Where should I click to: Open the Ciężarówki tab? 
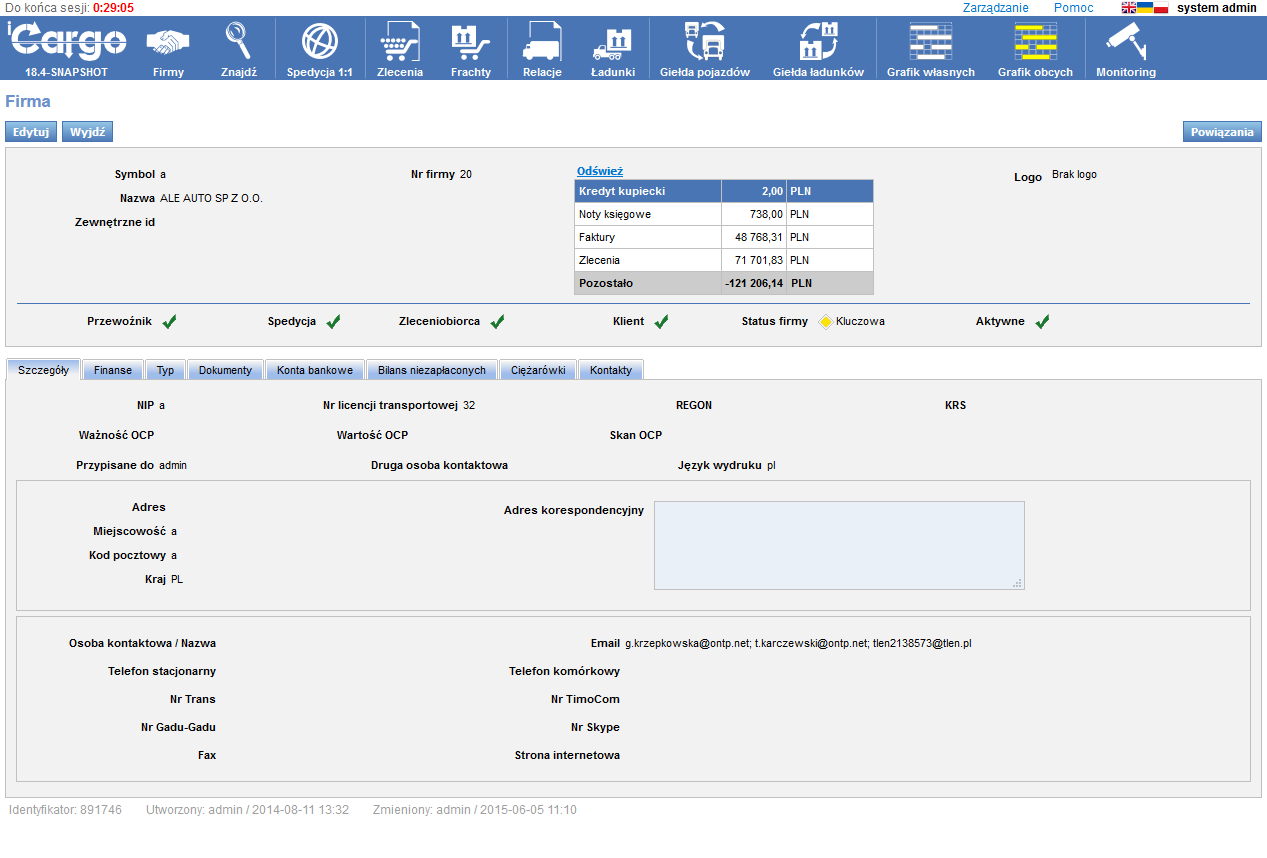[x=538, y=370]
